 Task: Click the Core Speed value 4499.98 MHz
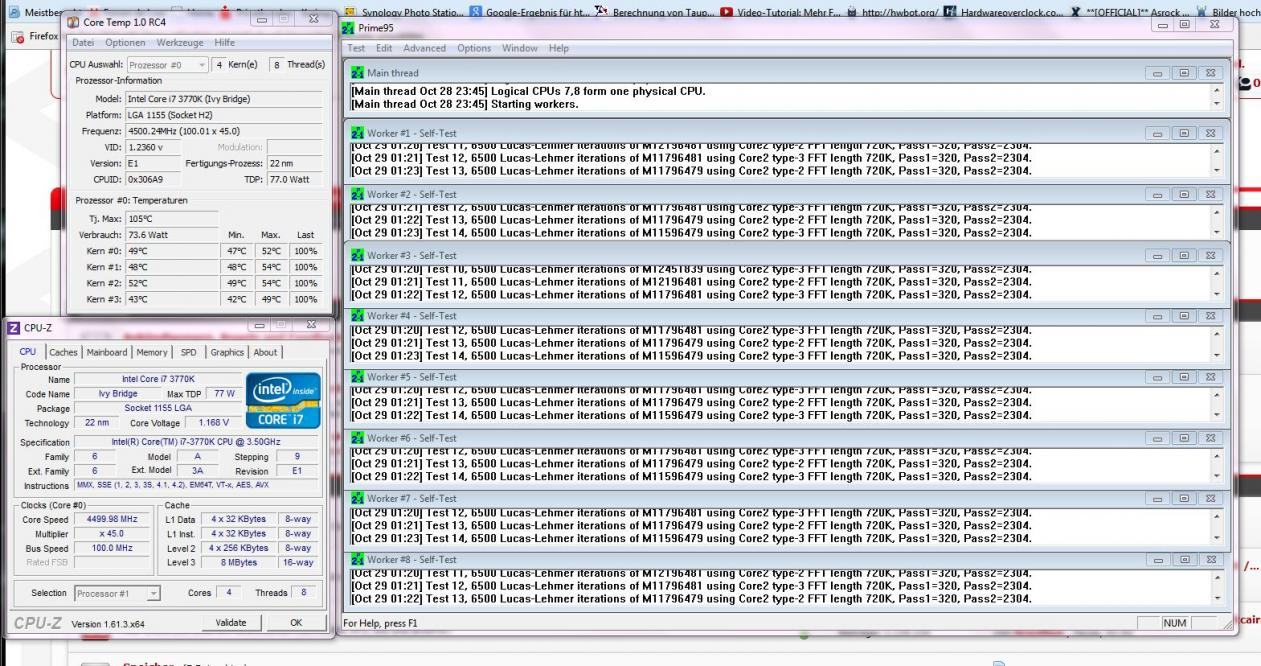114,520
